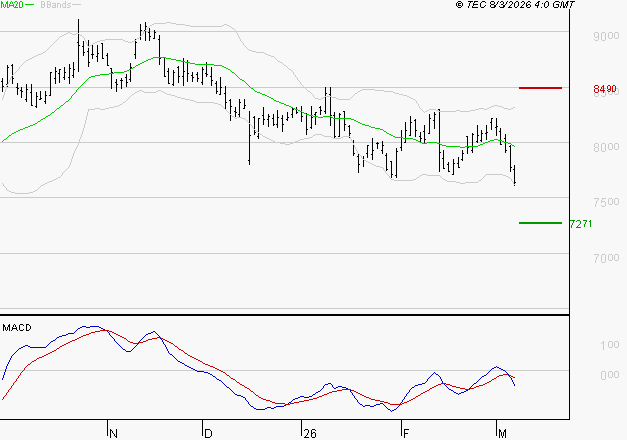The width and height of the screenshot is (627, 440).
Task: Click the 8000 price axis label
Action: 606,147
